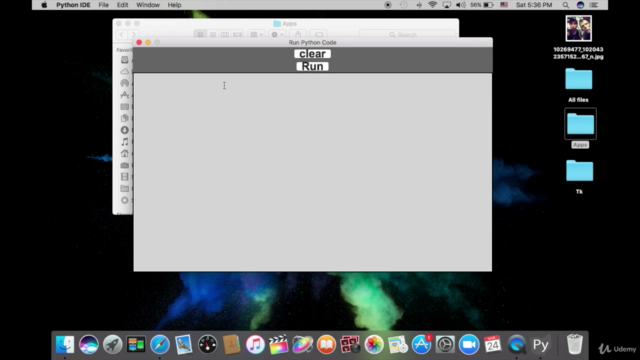Click the Home house item in Finder sidebar
The height and width of the screenshot is (360, 640).
click(x=125, y=153)
